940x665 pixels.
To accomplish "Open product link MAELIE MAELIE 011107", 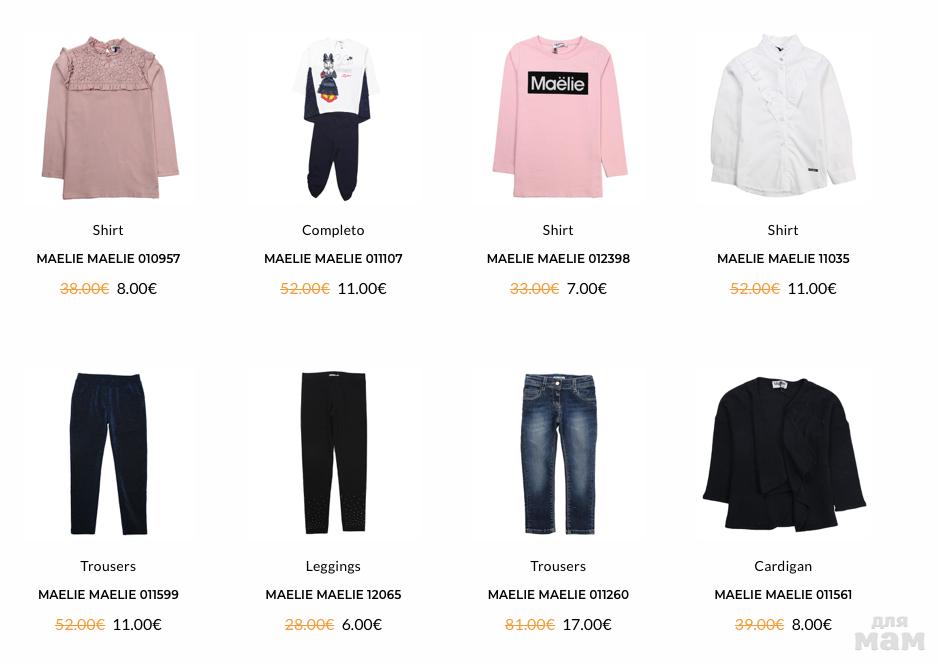I will tap(333, 258).
